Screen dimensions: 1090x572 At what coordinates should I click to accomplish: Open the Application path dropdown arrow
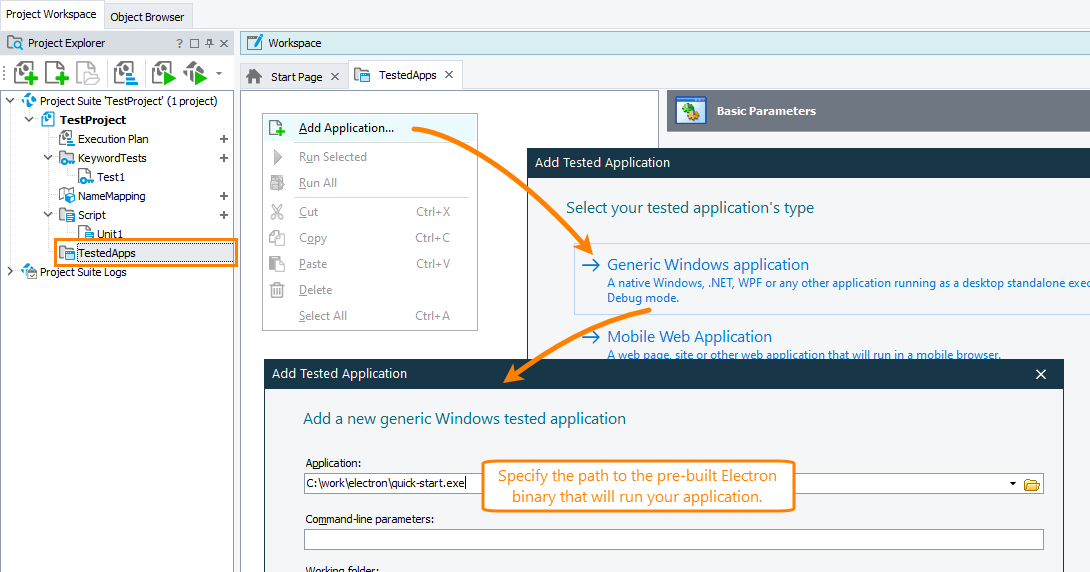[x=1014, y=485]
